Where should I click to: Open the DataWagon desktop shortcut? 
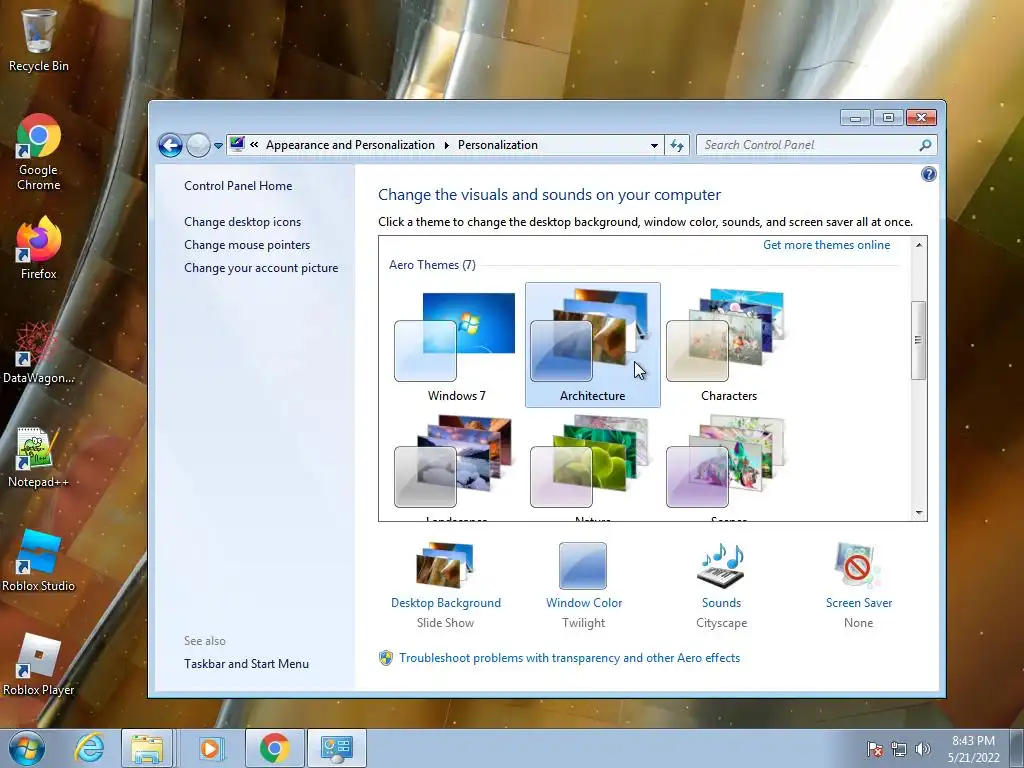pos(39,353)
